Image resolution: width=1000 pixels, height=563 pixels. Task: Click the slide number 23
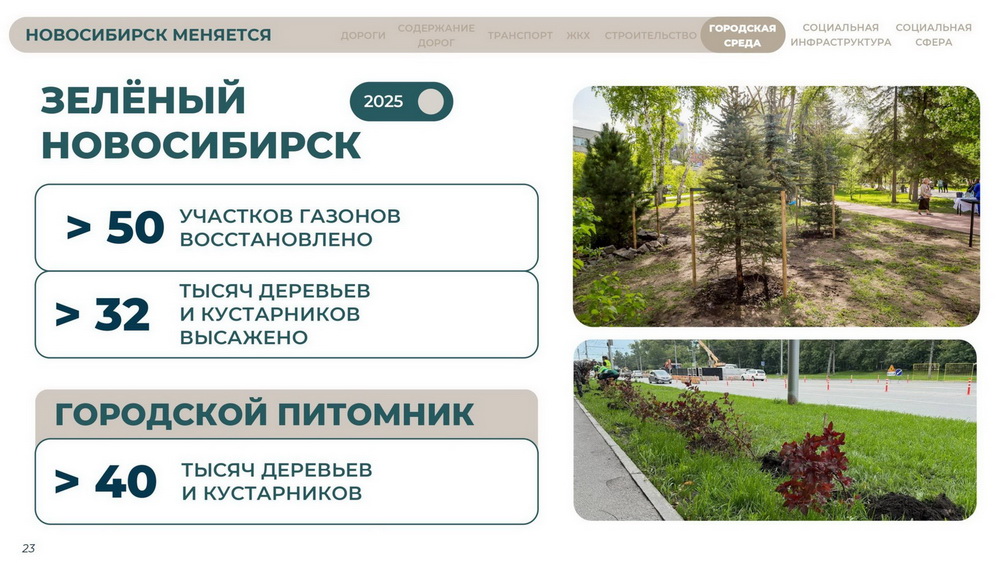(28, 548)
